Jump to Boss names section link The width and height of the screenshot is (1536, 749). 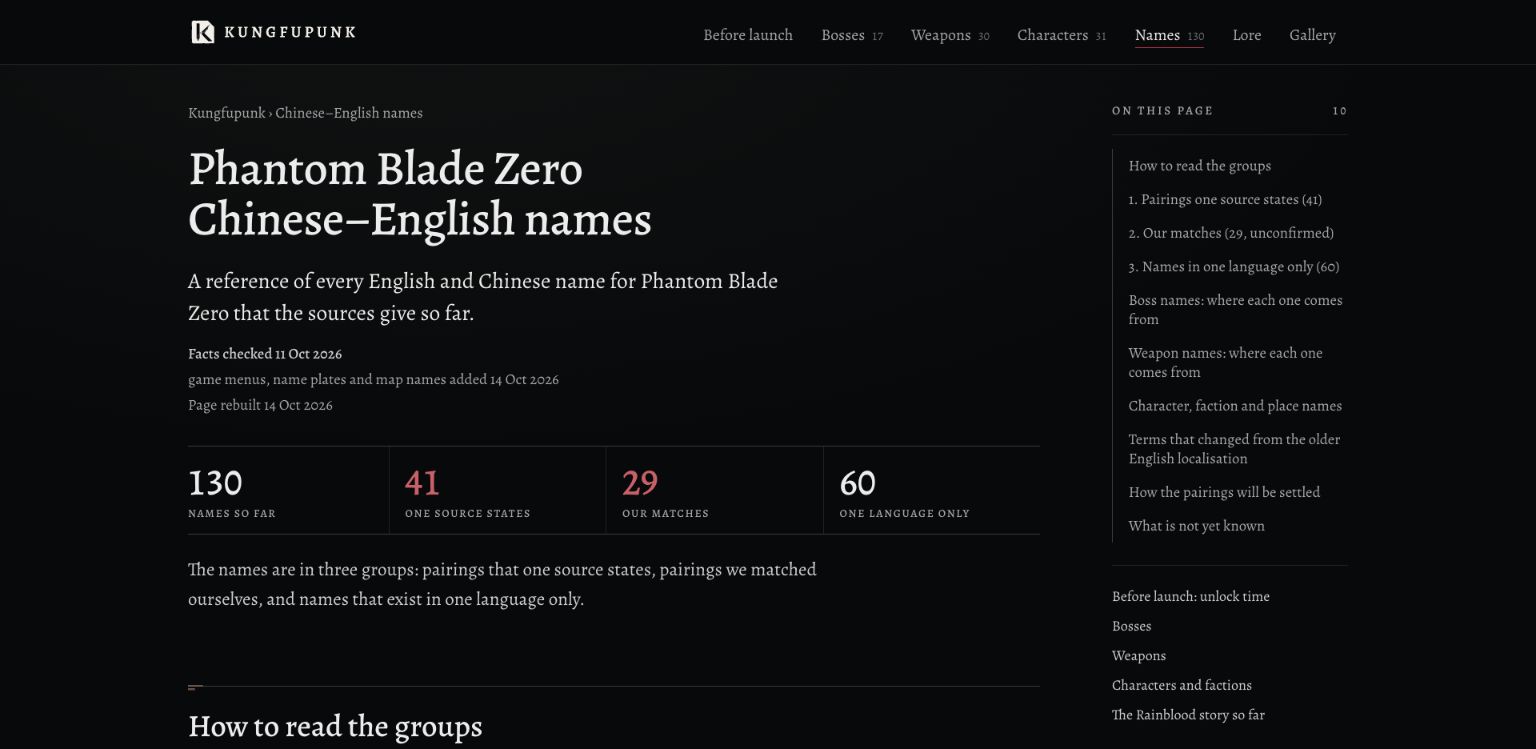coord(1235,309)
